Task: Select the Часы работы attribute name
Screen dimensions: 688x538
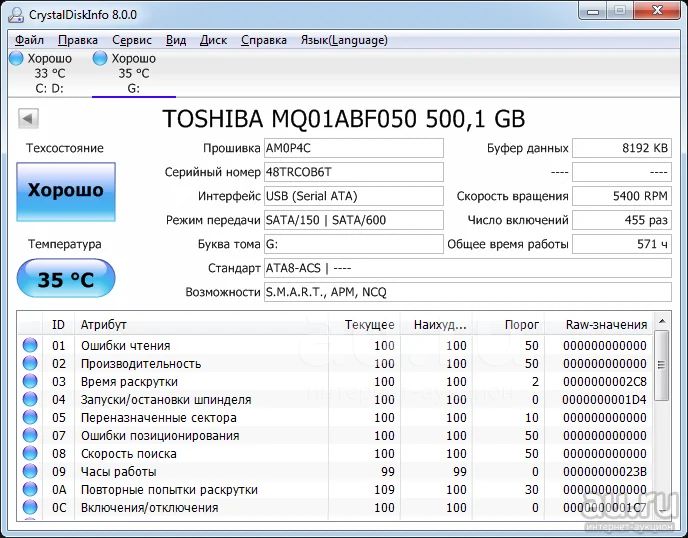Action: coord(118,472)
